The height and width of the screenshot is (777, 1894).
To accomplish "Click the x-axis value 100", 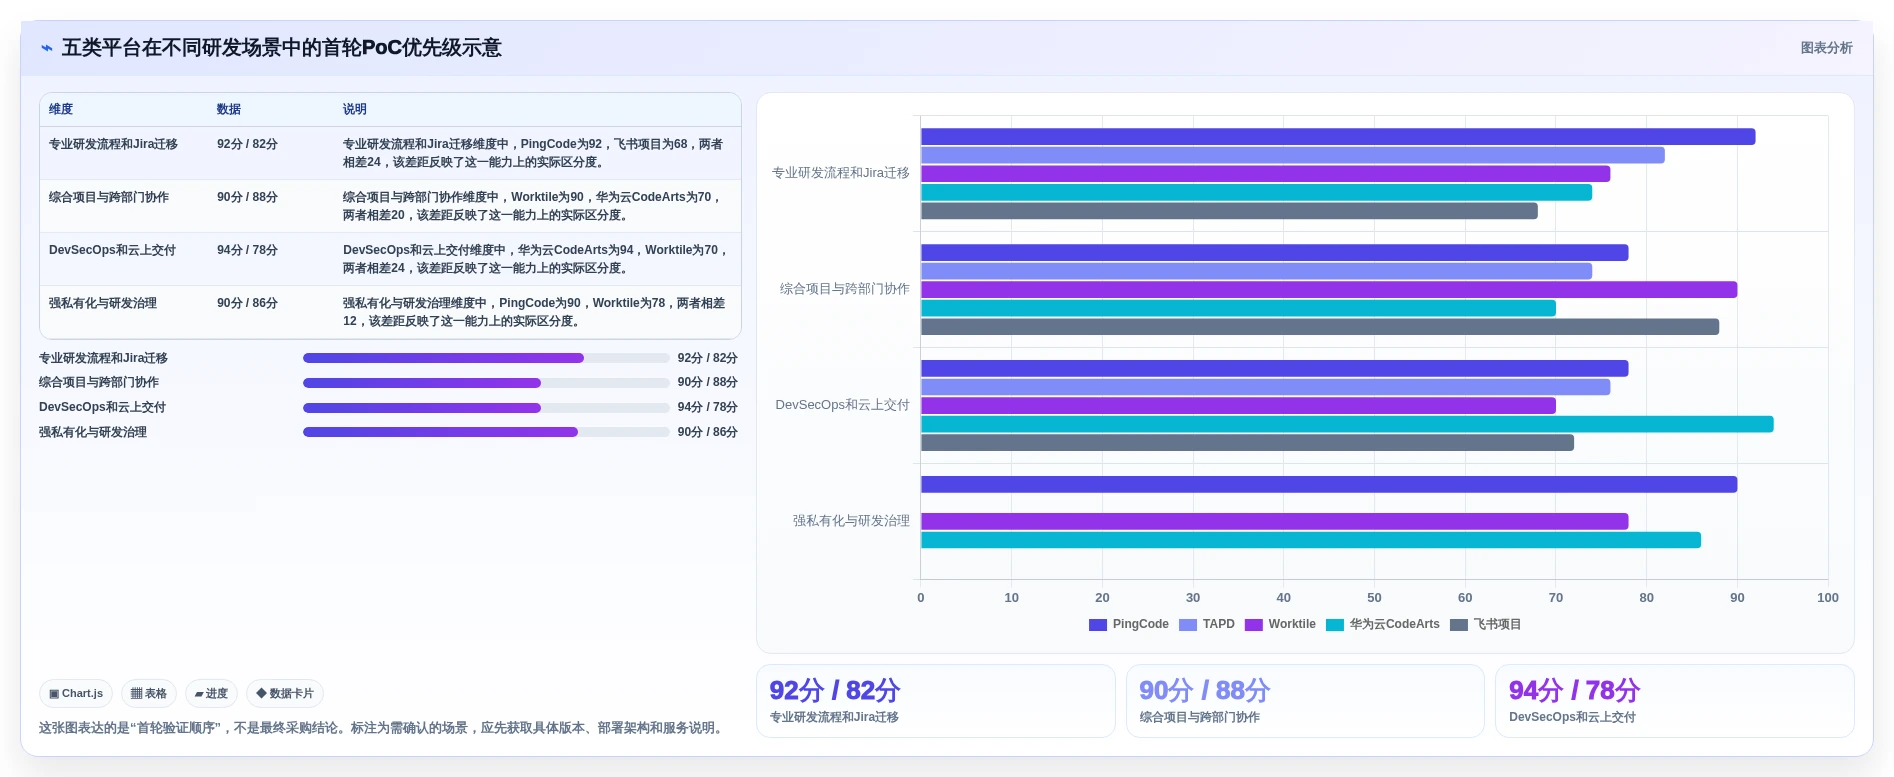I will tap(1828, 598).
